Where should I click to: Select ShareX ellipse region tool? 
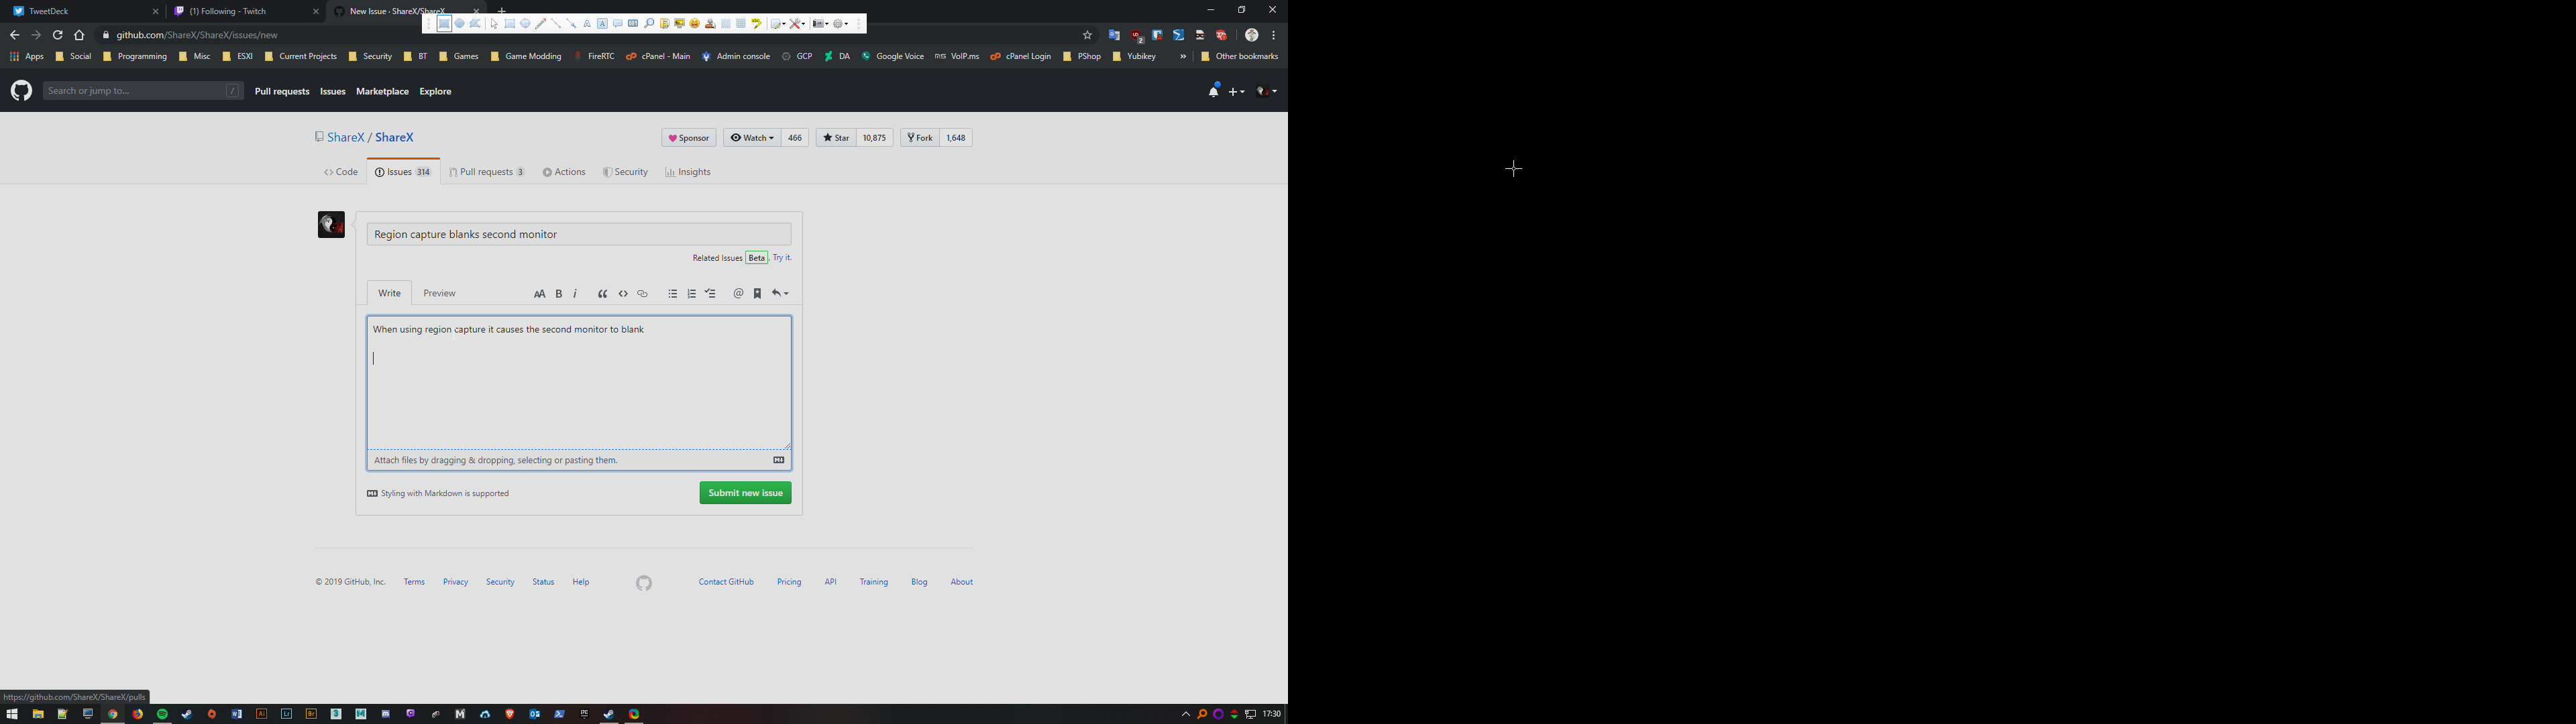click(459, 24)
